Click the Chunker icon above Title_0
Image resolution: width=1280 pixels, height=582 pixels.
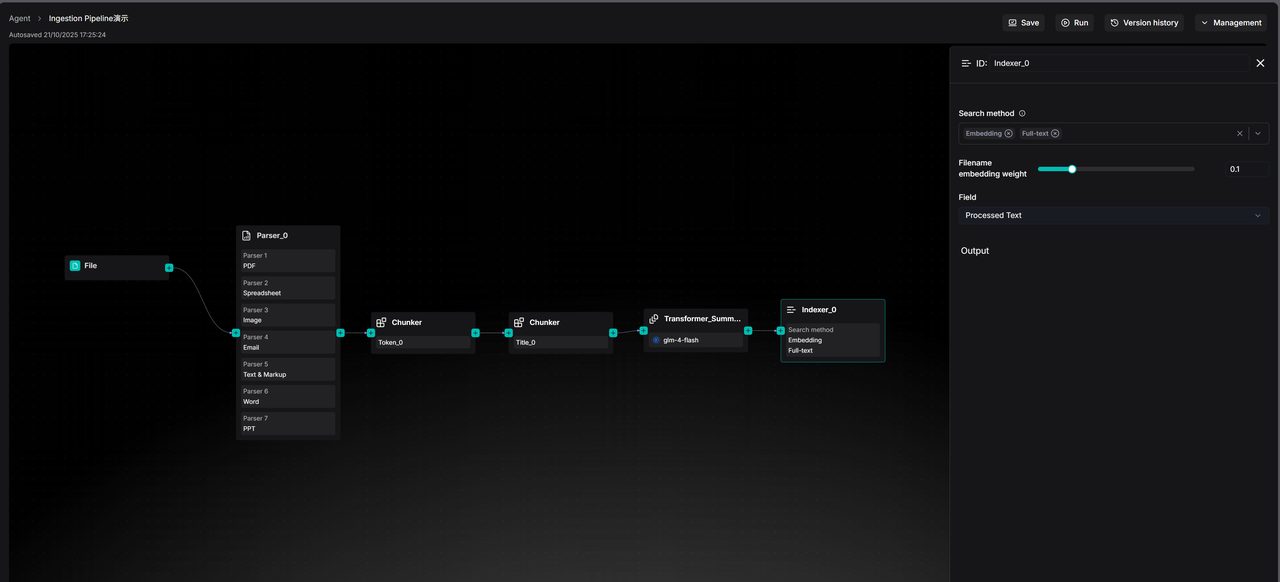(519, 323)
